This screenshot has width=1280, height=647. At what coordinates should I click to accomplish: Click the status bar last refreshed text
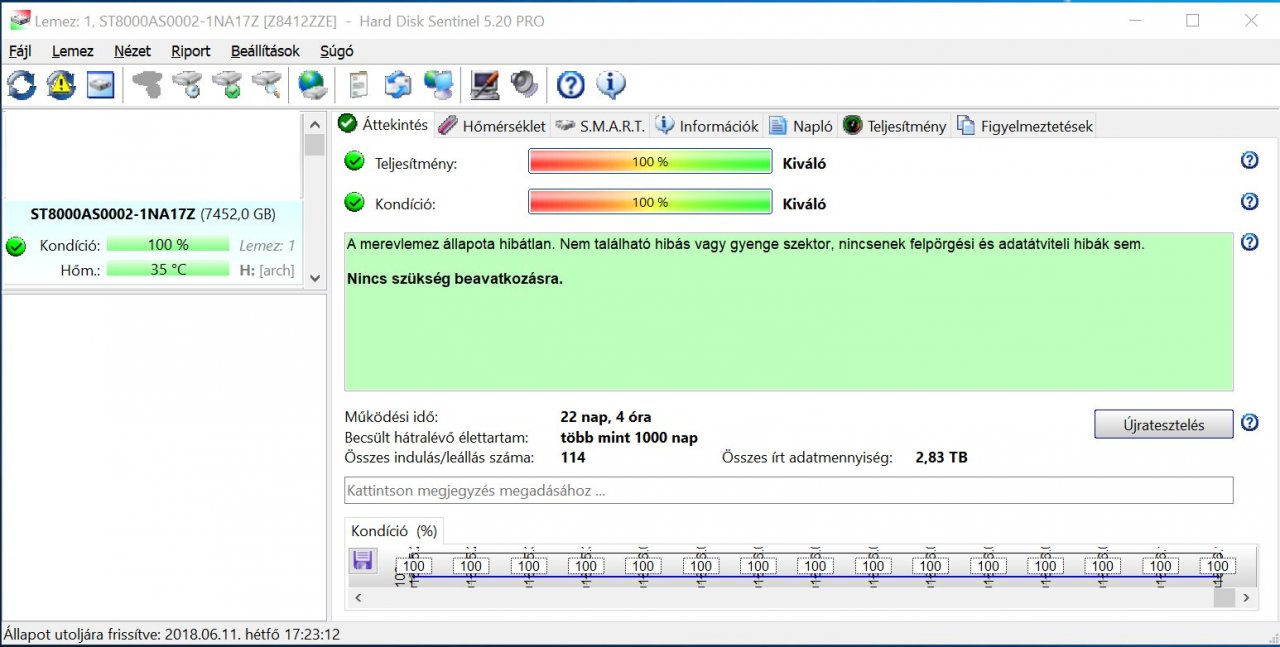[x=172, y=634]
